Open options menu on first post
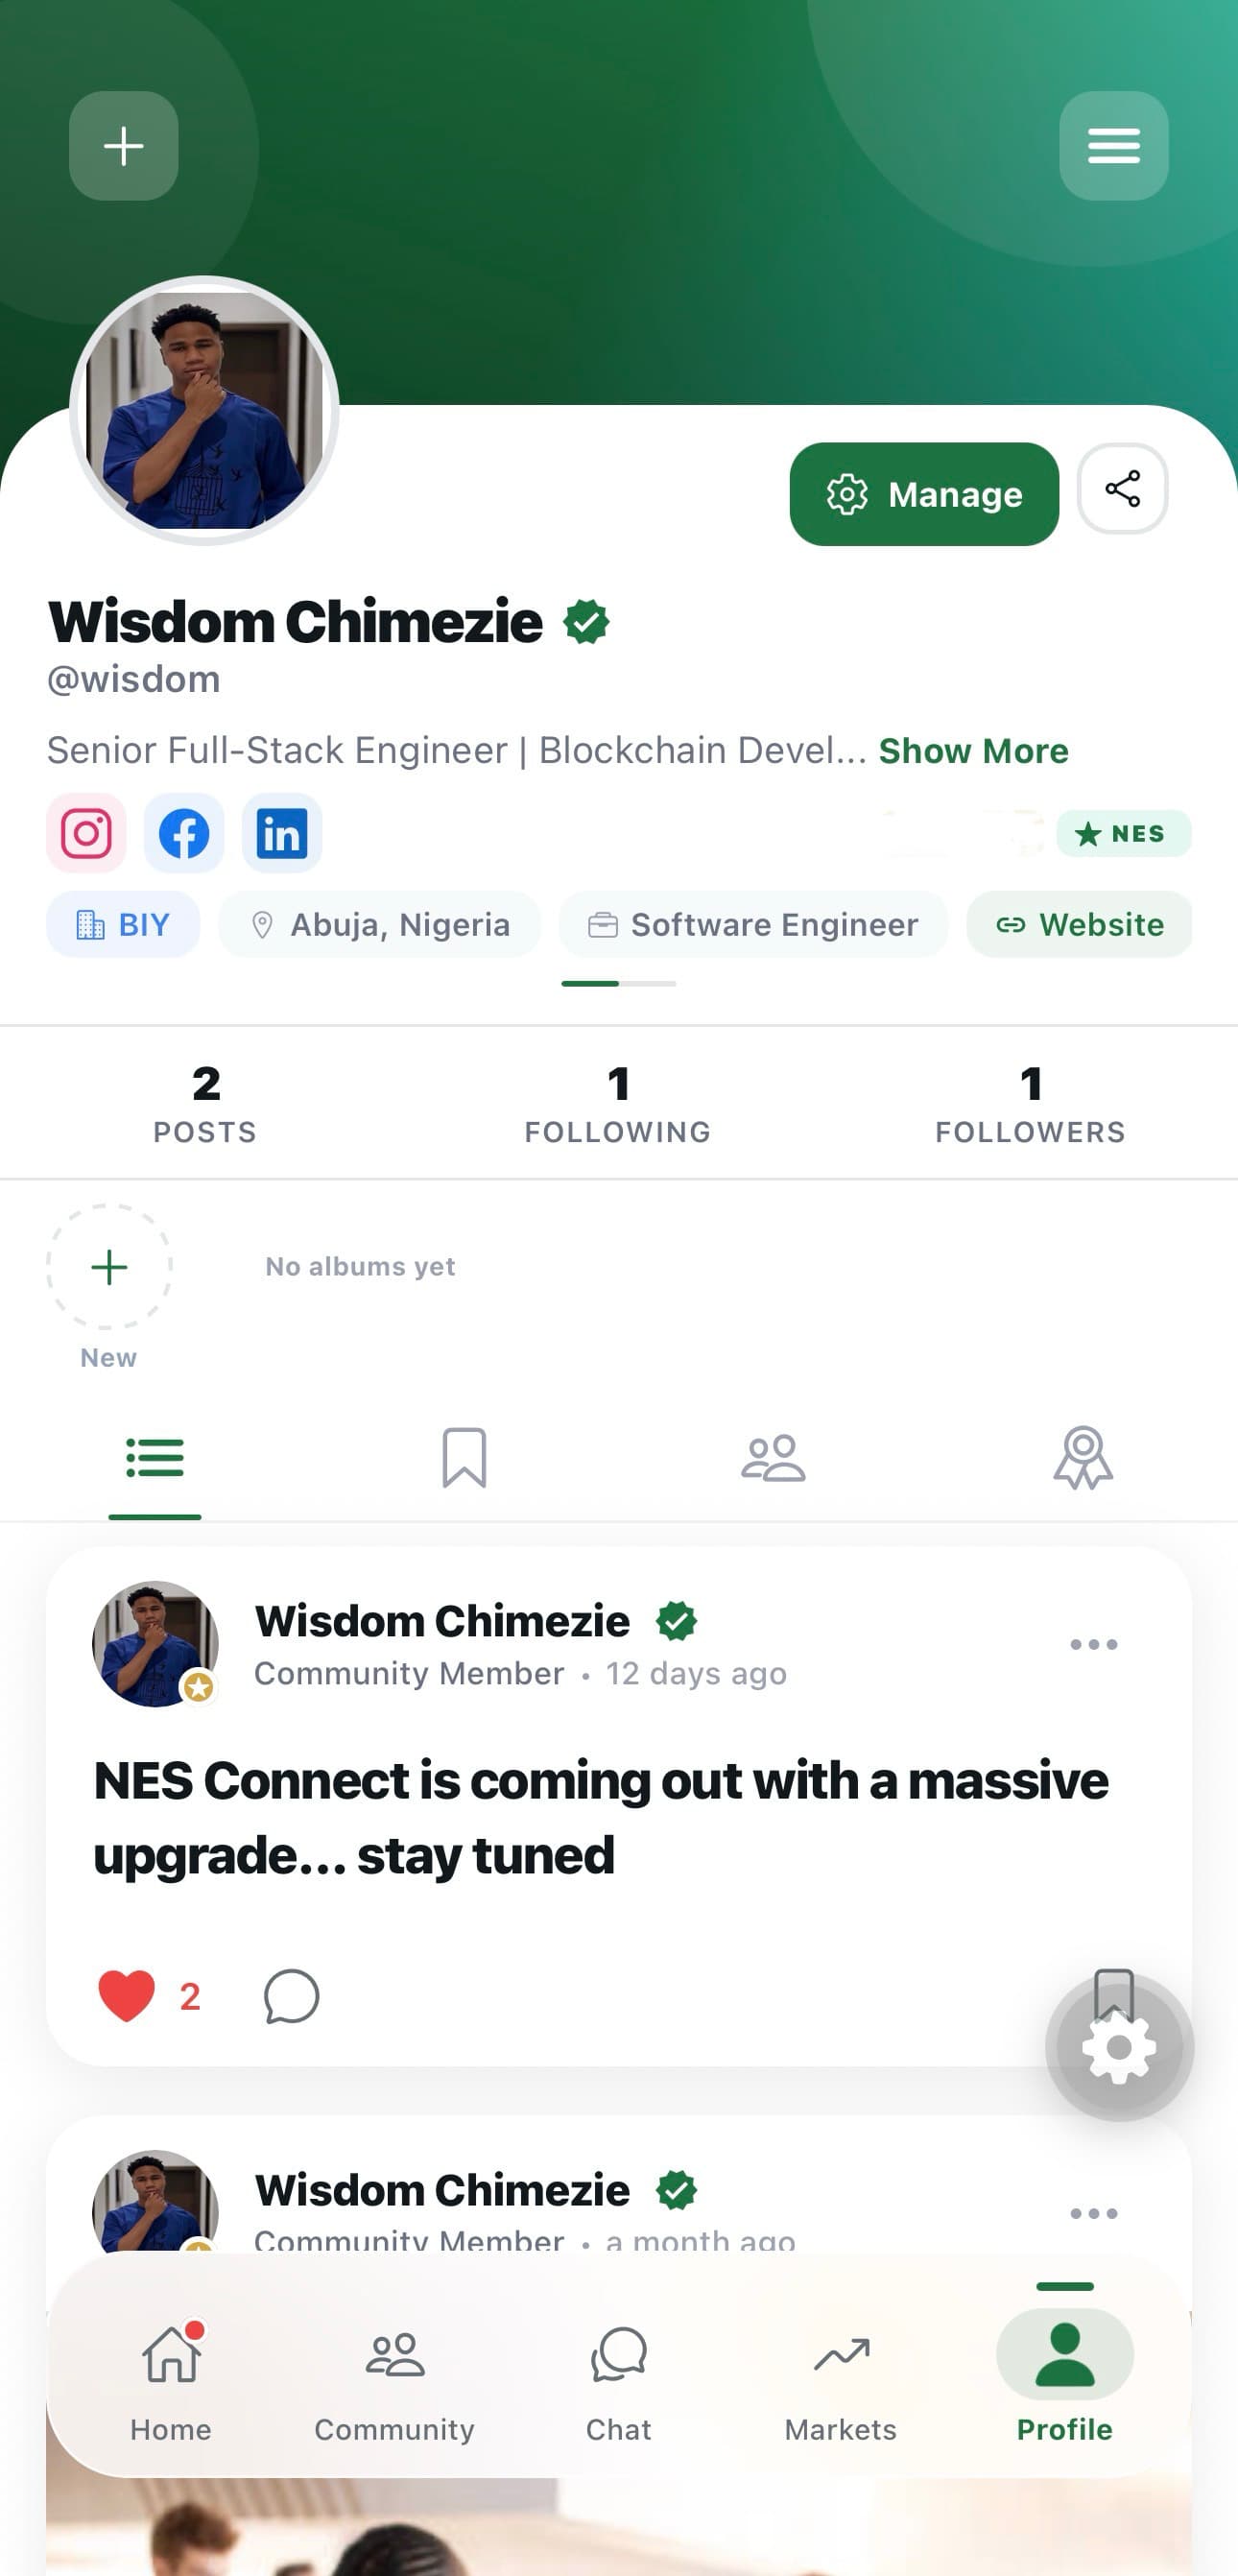The image size is (1238, 2576). 1093,1644
